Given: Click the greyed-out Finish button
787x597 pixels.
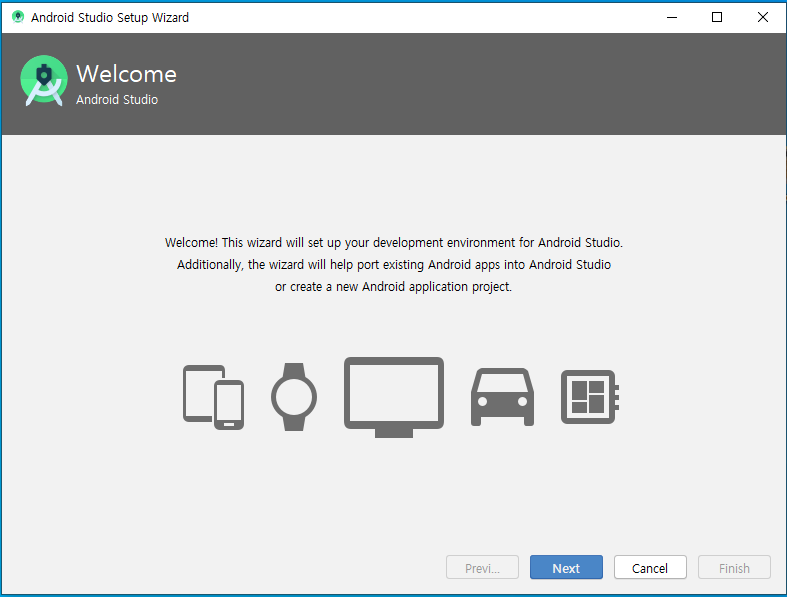Looking at the screenshot, I should click(x=734, y=567).
